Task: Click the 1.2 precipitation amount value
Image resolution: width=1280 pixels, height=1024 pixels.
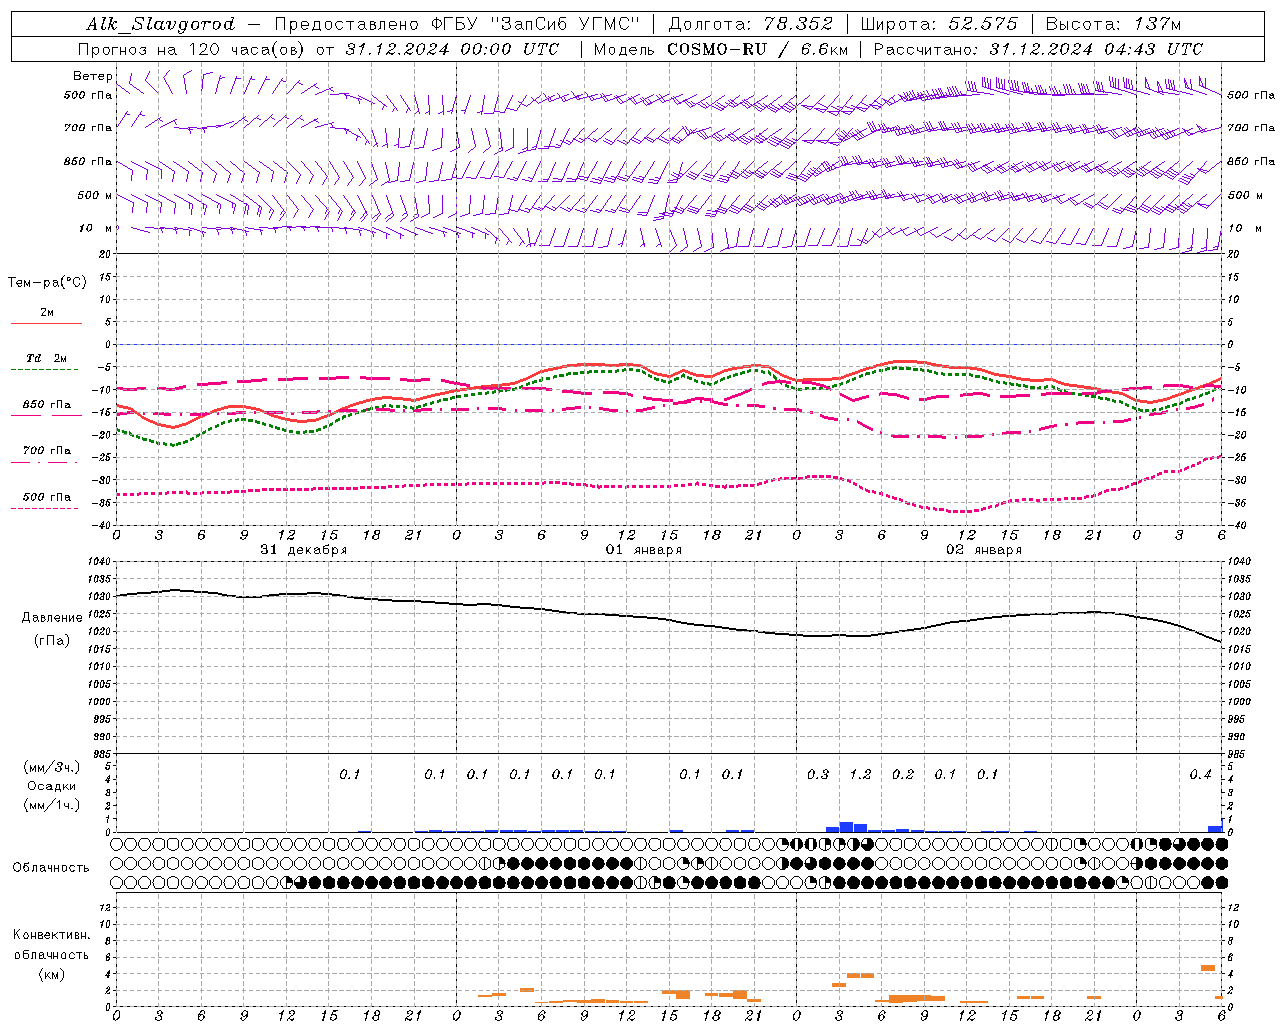Action: [860, 775]
